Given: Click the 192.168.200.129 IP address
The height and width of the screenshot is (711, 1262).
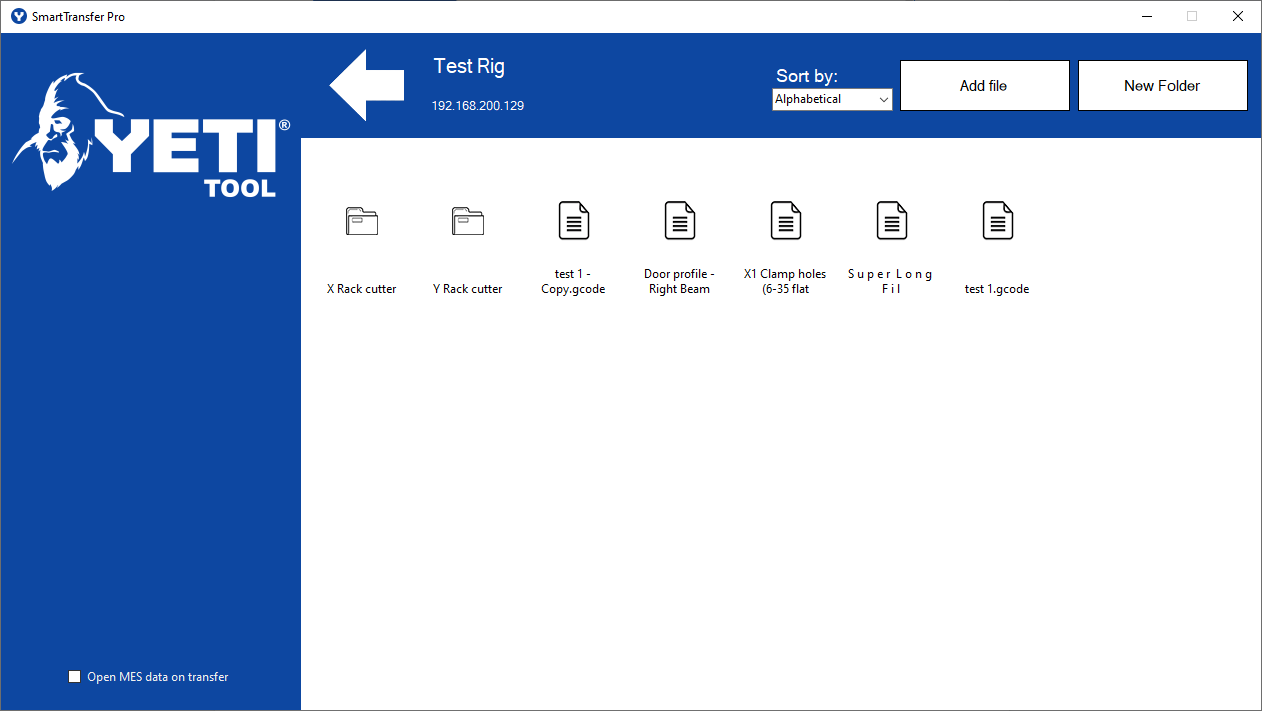Looking at the screenshot, I should pyautogui.click(x=478, y=105).
